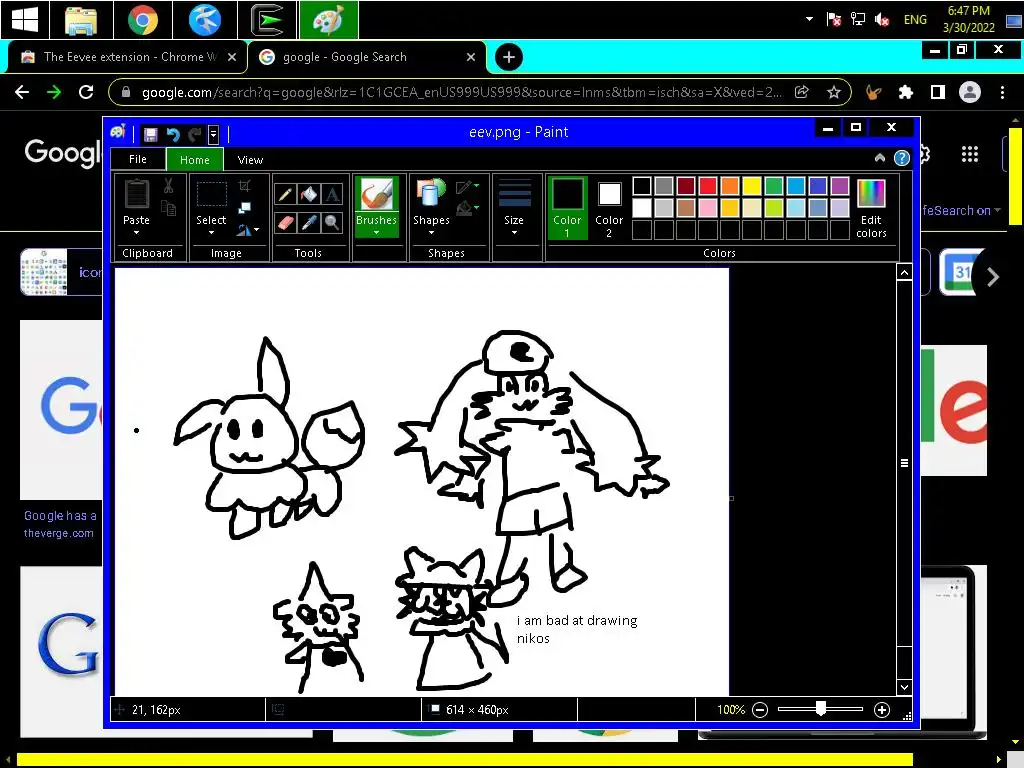Image resolution: width=1024 pixels, height=768 pixels.
Task: Pick the red color swatch
Action: tap(708, 186)
